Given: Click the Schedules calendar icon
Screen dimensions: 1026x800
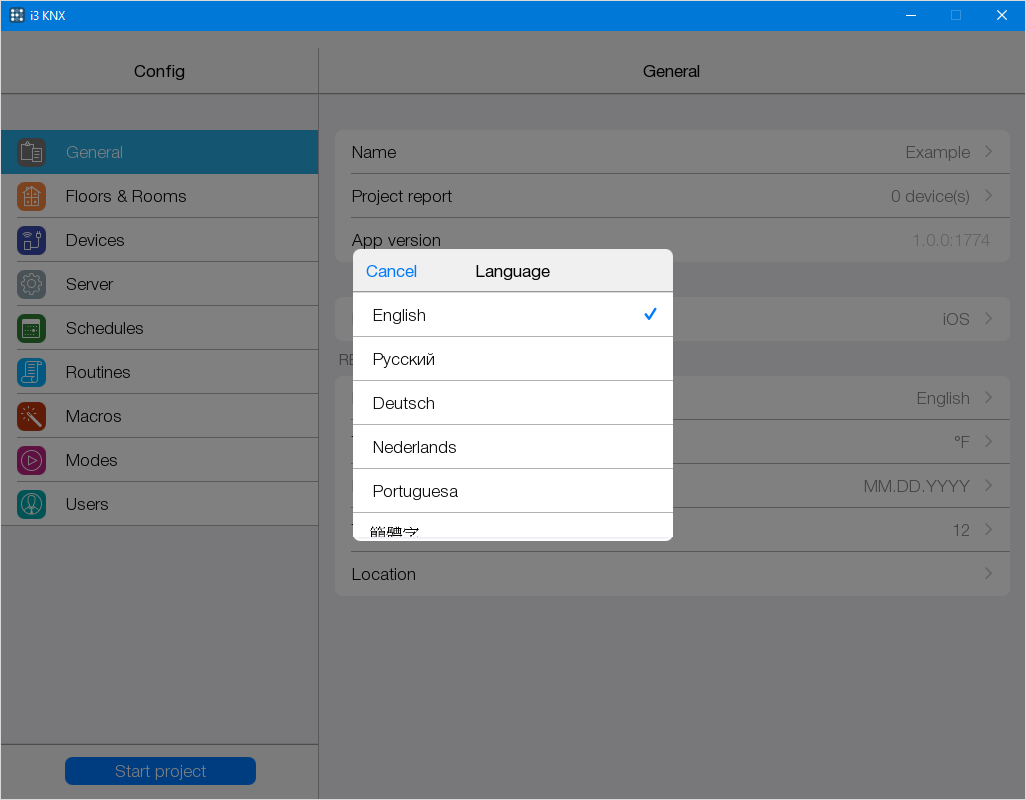Looking at the screenshot, I should tap(31, 328).
